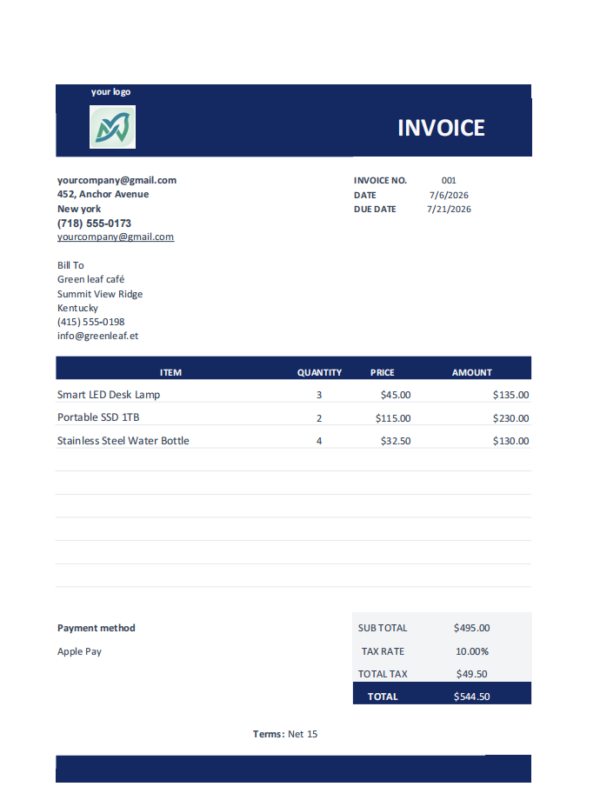Click the phone number (718) 555-0173

click(94, 223)
